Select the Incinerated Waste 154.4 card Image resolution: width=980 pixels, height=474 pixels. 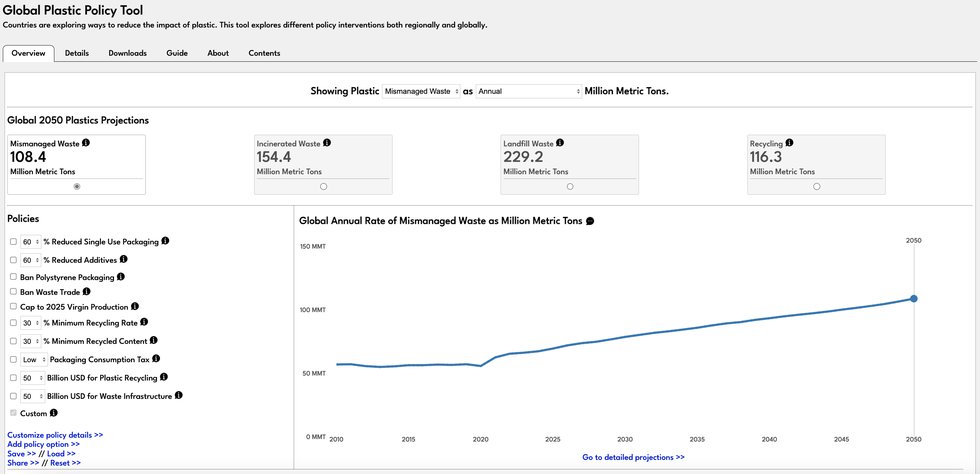323,164
